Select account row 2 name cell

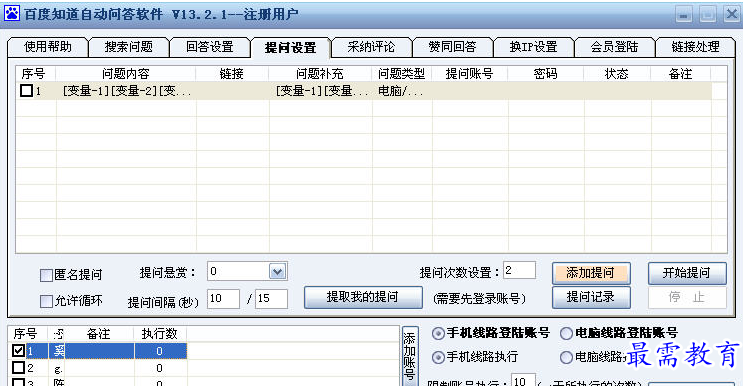pos(58,368)
